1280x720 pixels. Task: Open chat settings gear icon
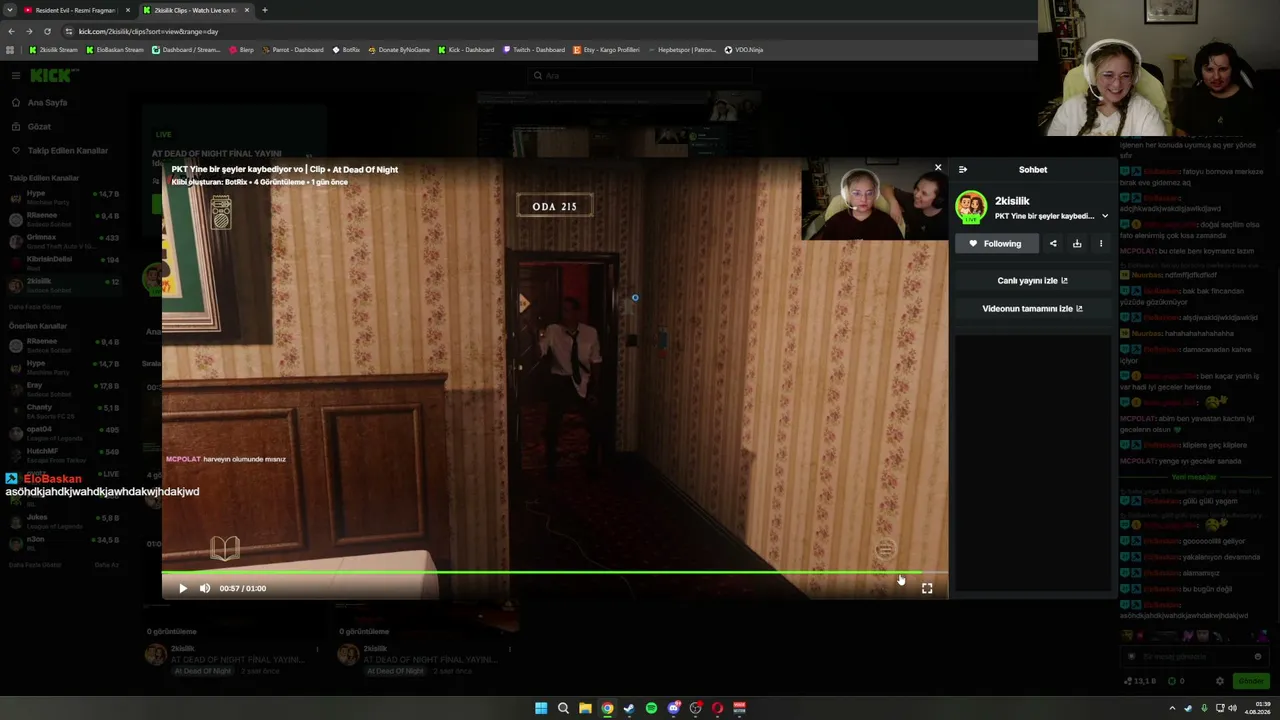click(x=1219, y=681)
